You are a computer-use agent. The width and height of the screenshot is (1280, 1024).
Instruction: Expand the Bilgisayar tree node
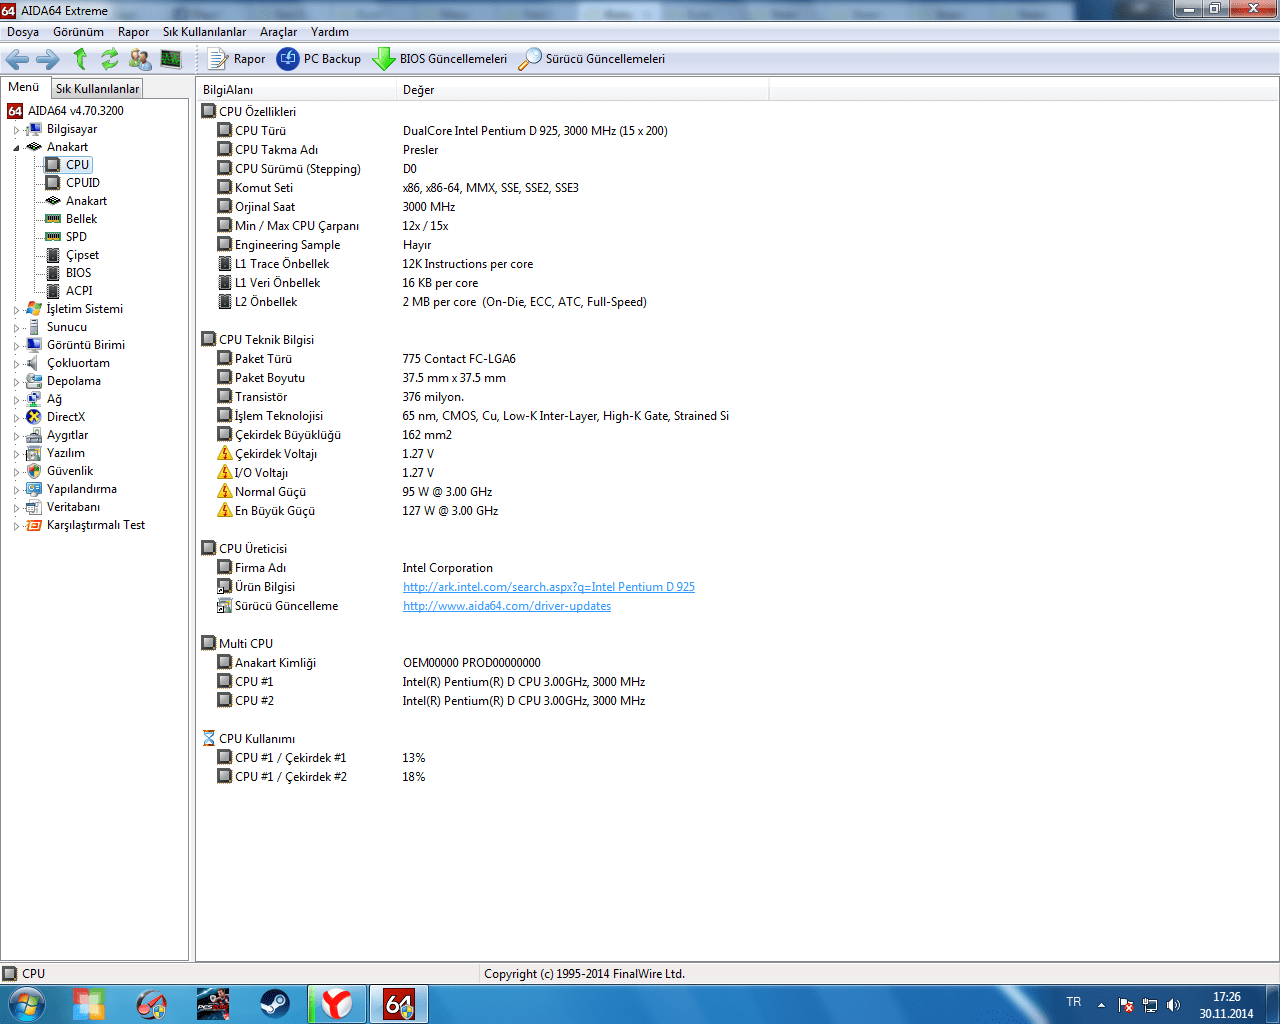[16, 130]
